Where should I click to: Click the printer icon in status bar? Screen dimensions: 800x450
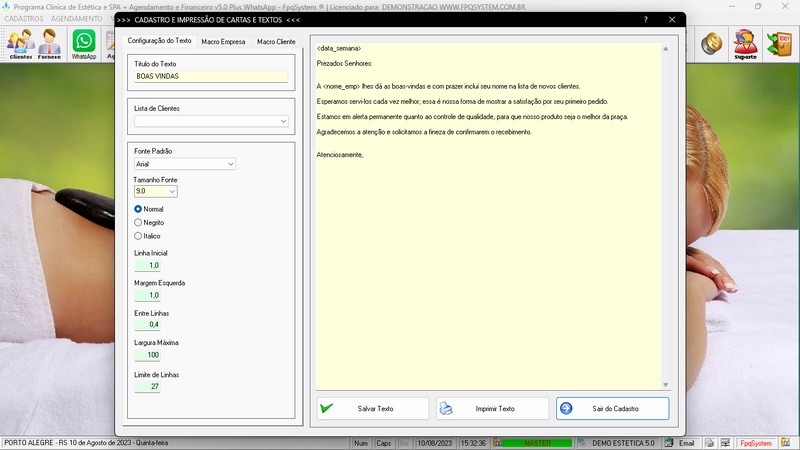[709, 443]
